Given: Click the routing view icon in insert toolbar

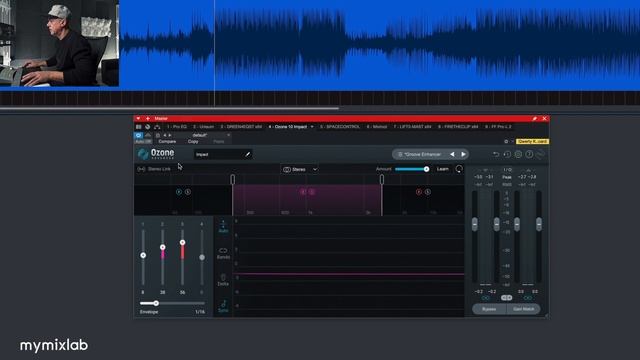Looking at the screenshot, I should [x=157, y=127].
